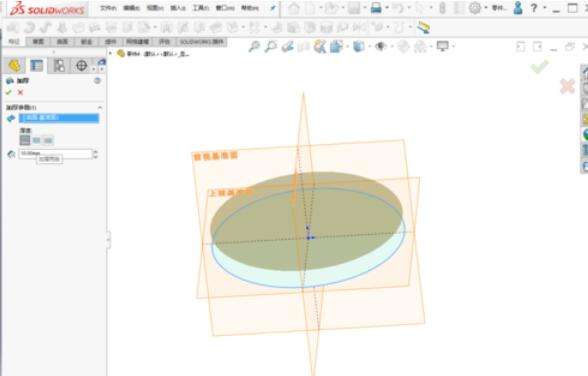Click the blue Print icon
Viewport: 588px width, 376px height.
coord(376,8)
